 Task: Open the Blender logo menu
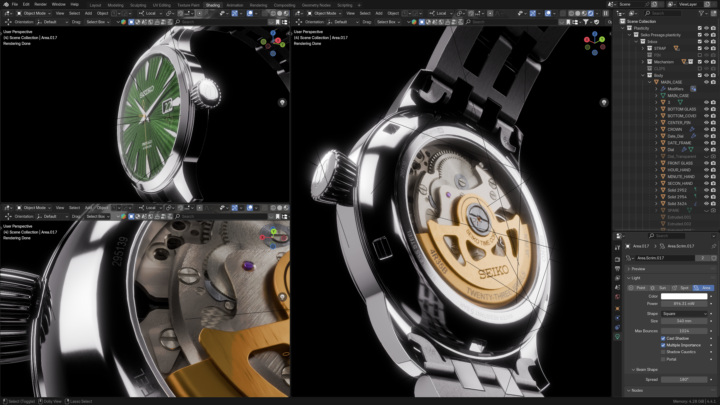(x=6, y=4)
